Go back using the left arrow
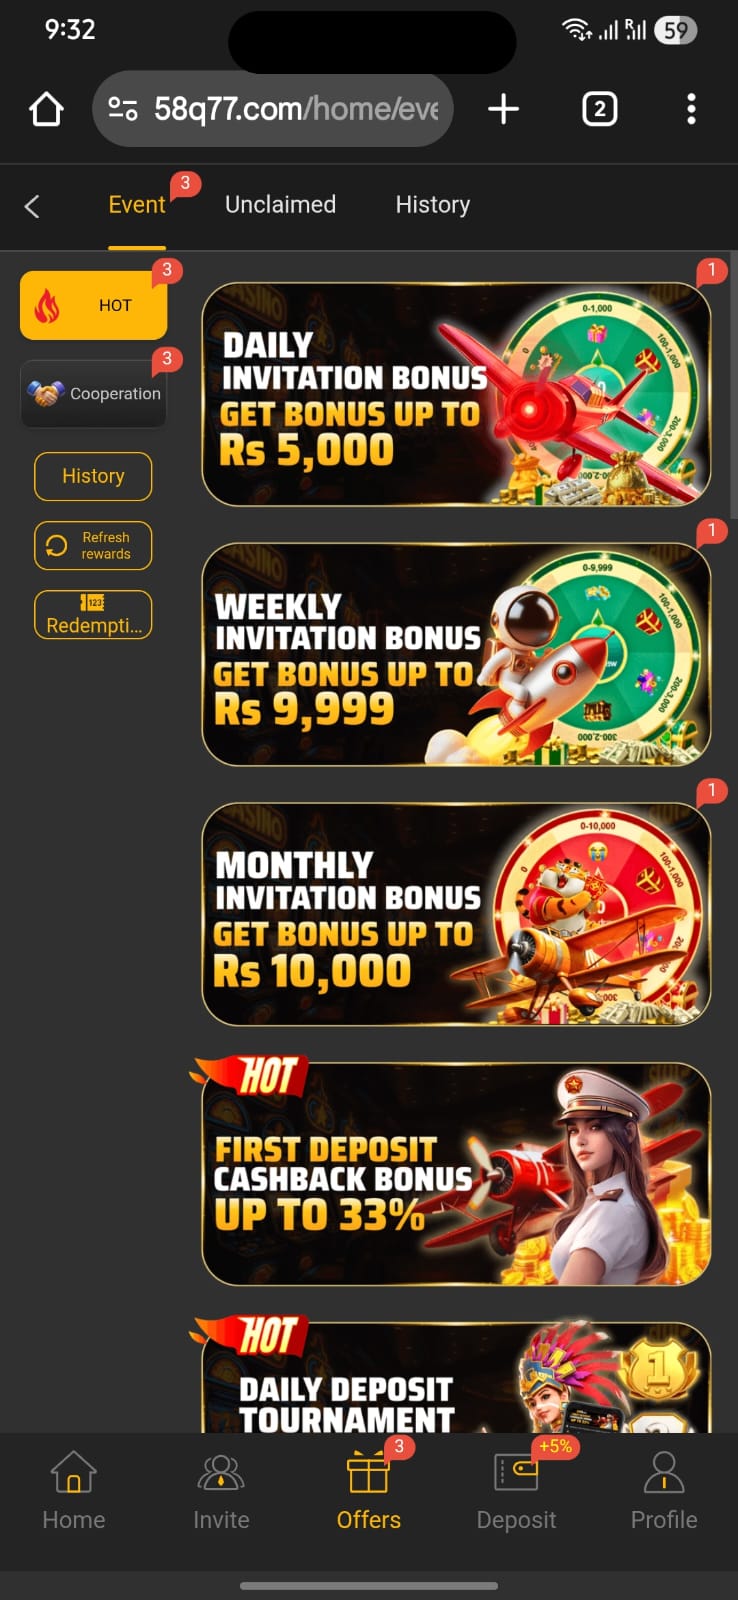738x1600 pixels. 32,206
